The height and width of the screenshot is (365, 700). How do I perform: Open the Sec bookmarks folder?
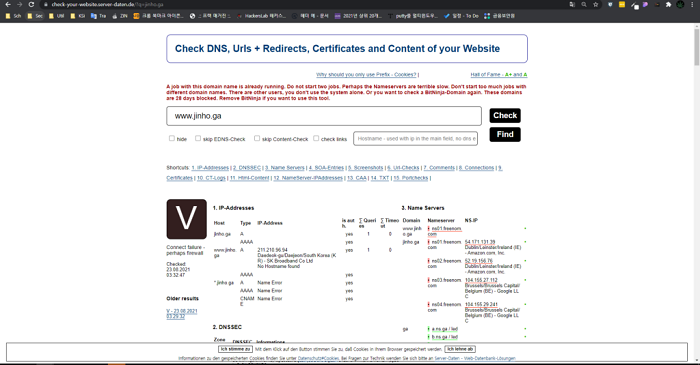(x=35, y=16)
